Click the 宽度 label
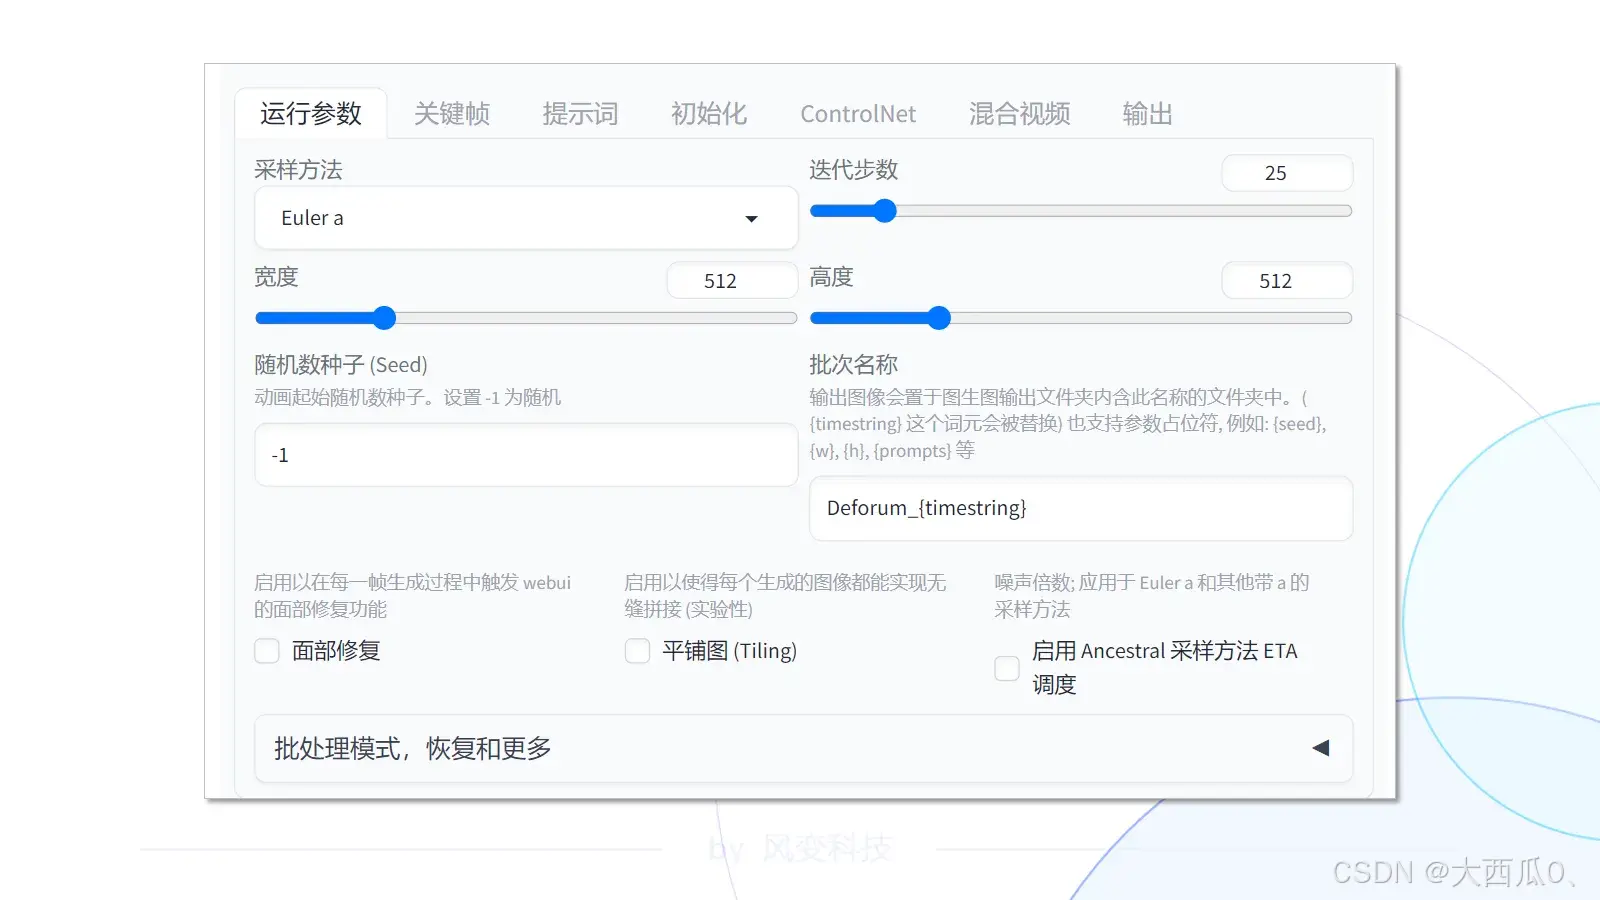Screen dimensions: 1600x900 [276, 277]
